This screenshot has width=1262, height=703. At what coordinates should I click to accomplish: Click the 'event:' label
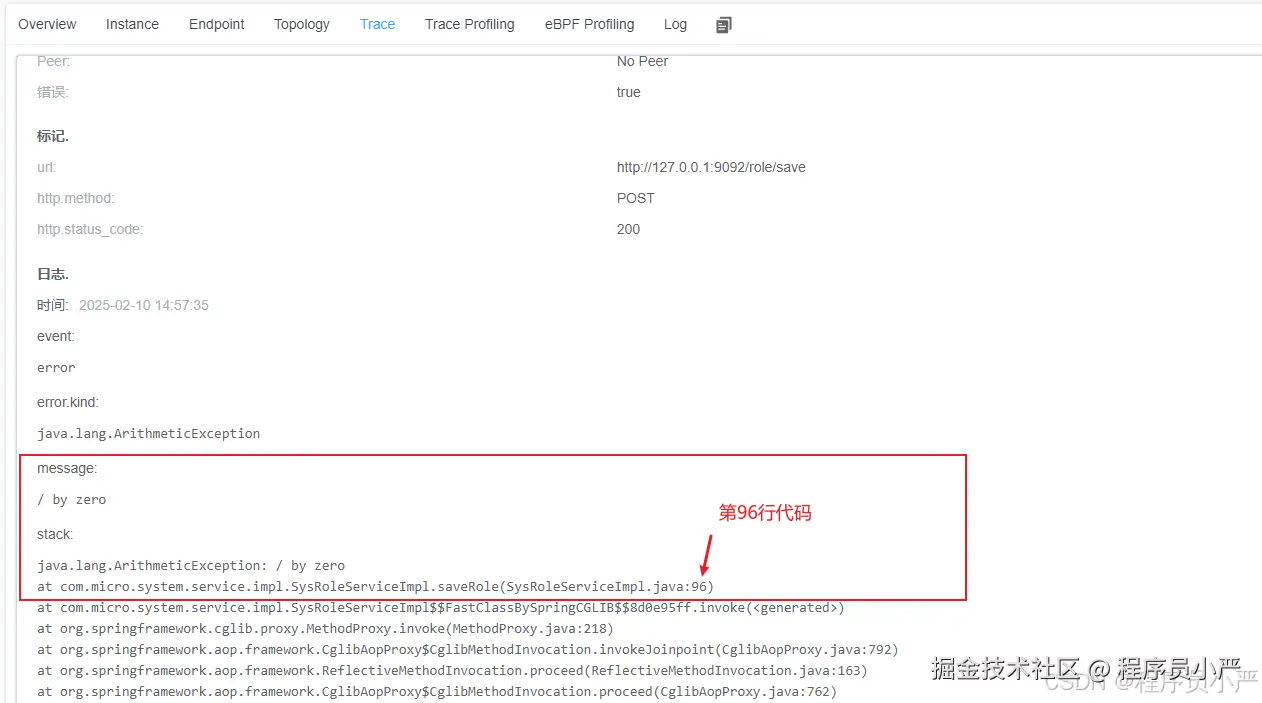coord(56,336)
